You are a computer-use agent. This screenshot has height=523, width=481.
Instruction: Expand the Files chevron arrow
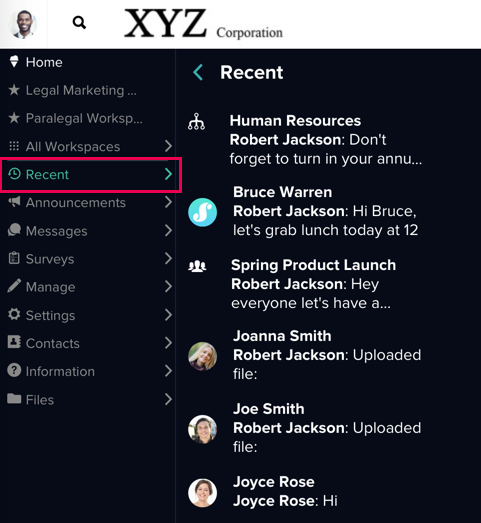pyautogui.click(x=168, y=399)
